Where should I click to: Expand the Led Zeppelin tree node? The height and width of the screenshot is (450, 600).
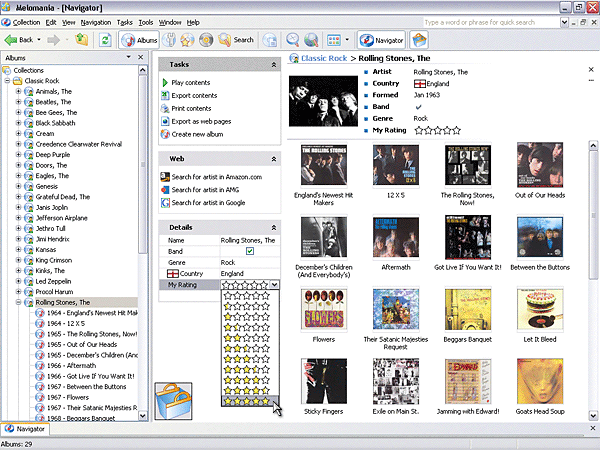pyautogui.click(x=18, y=281)
